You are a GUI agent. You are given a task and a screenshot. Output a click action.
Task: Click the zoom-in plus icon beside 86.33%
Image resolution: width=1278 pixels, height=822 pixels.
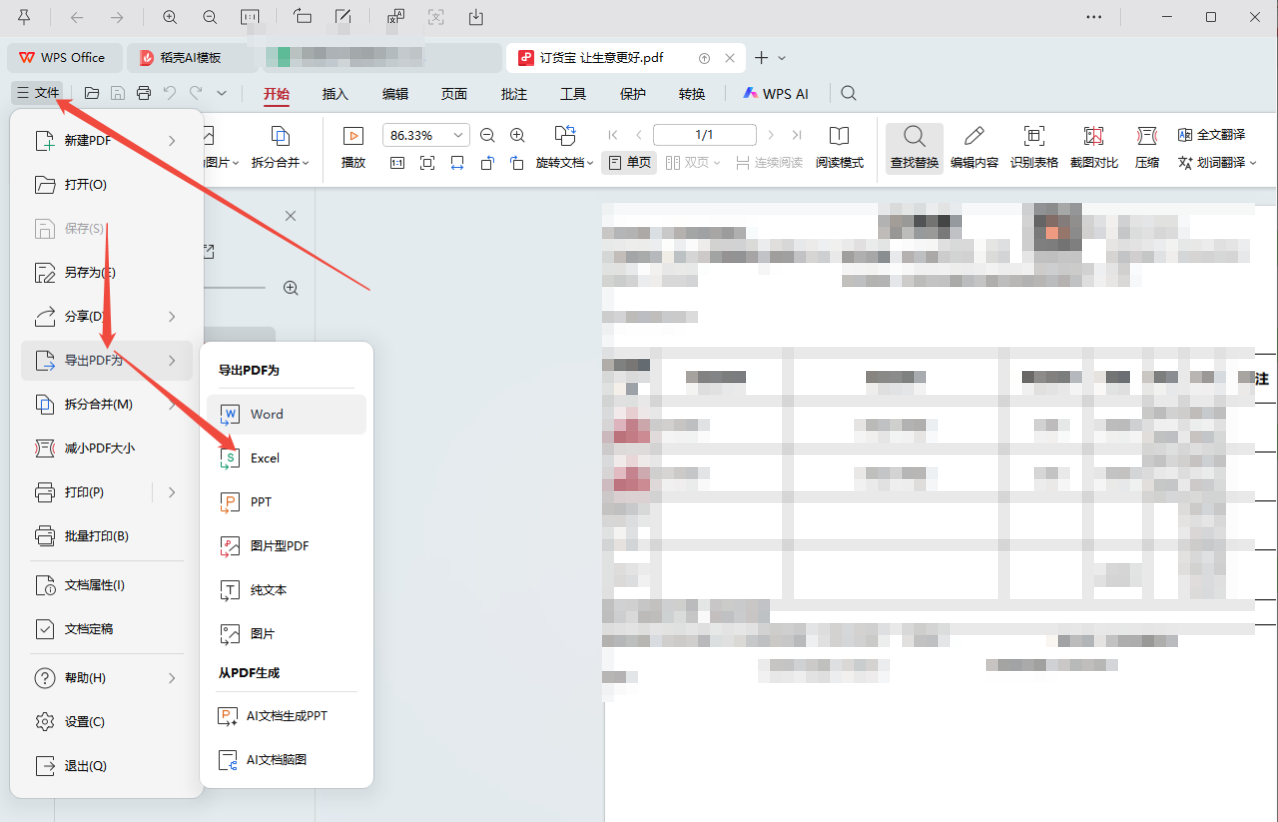click(517, 135)
